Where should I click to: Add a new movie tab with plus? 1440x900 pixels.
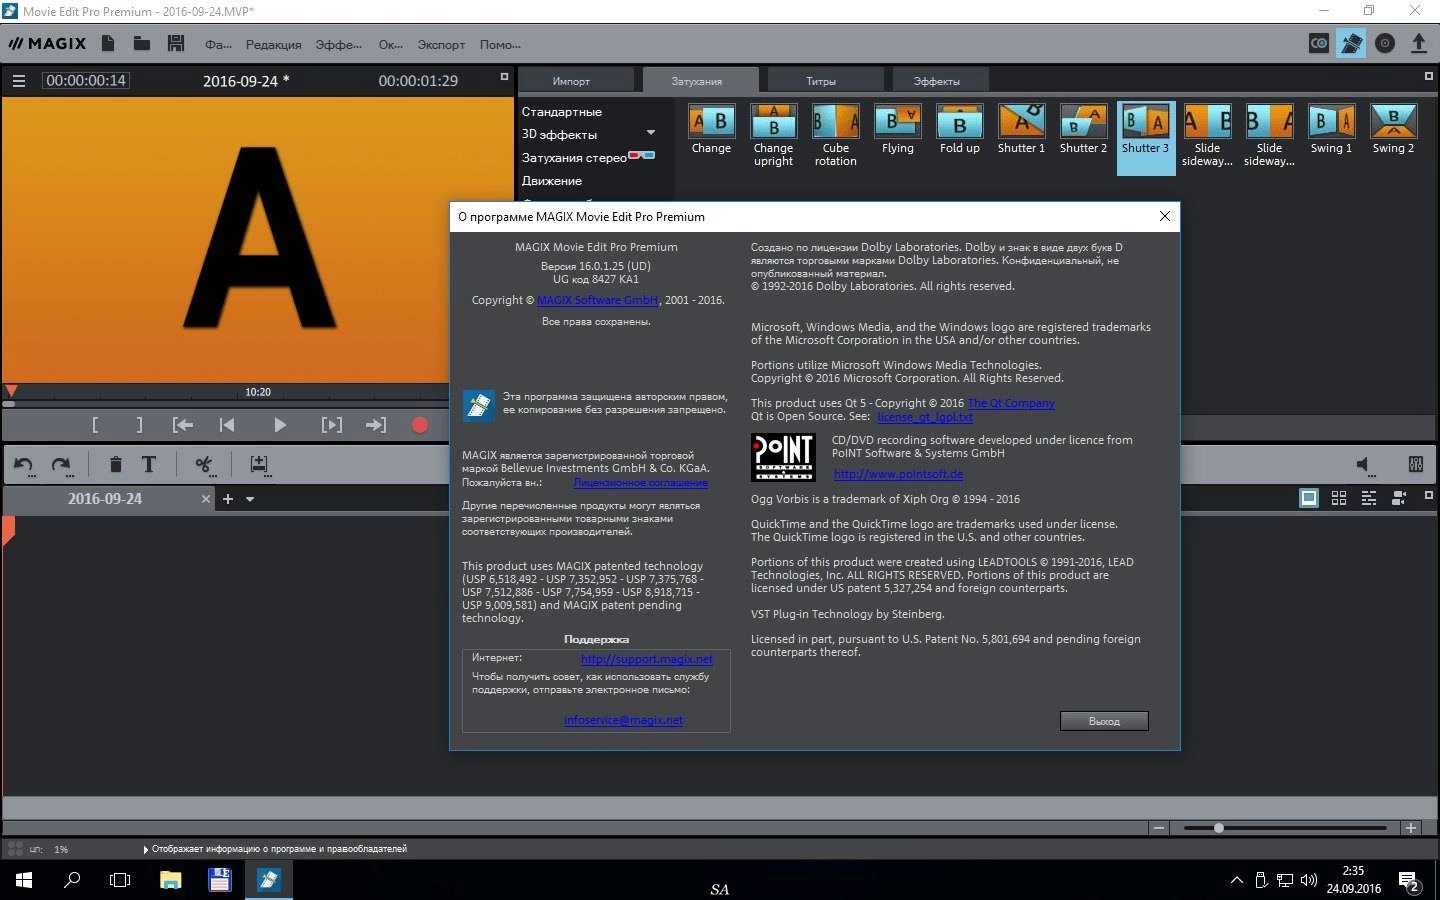pyautogui.click(x=228, y=499)
